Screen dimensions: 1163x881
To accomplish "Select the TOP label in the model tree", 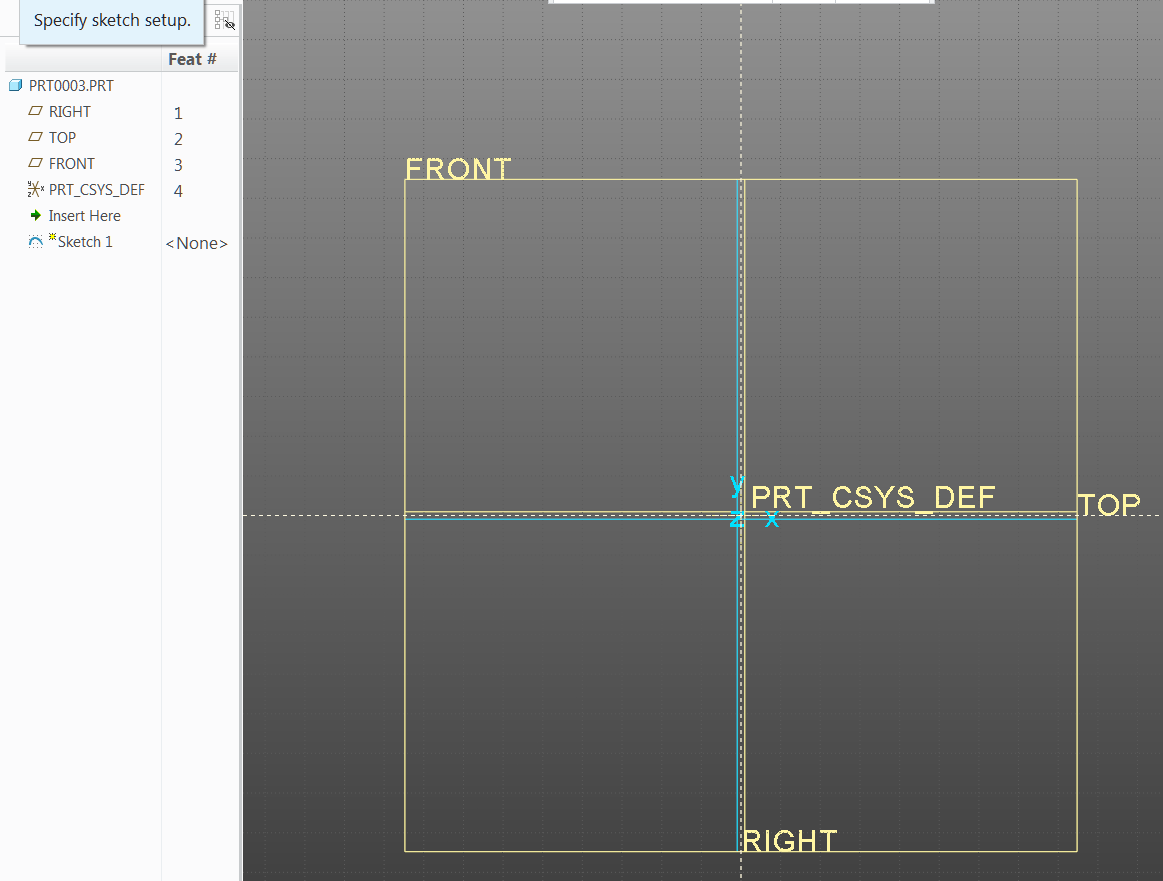I will coord(62,137).
